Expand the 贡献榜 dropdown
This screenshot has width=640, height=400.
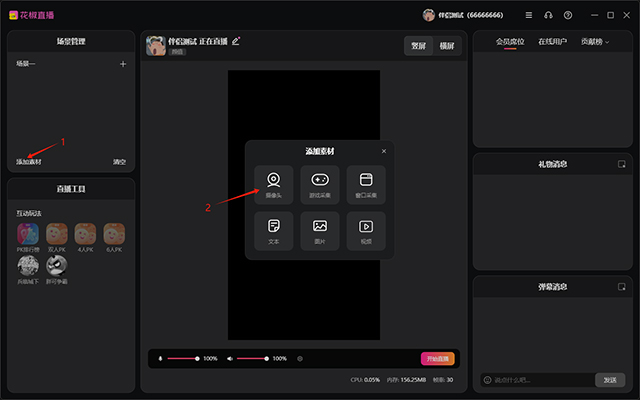tap(595, 42)
